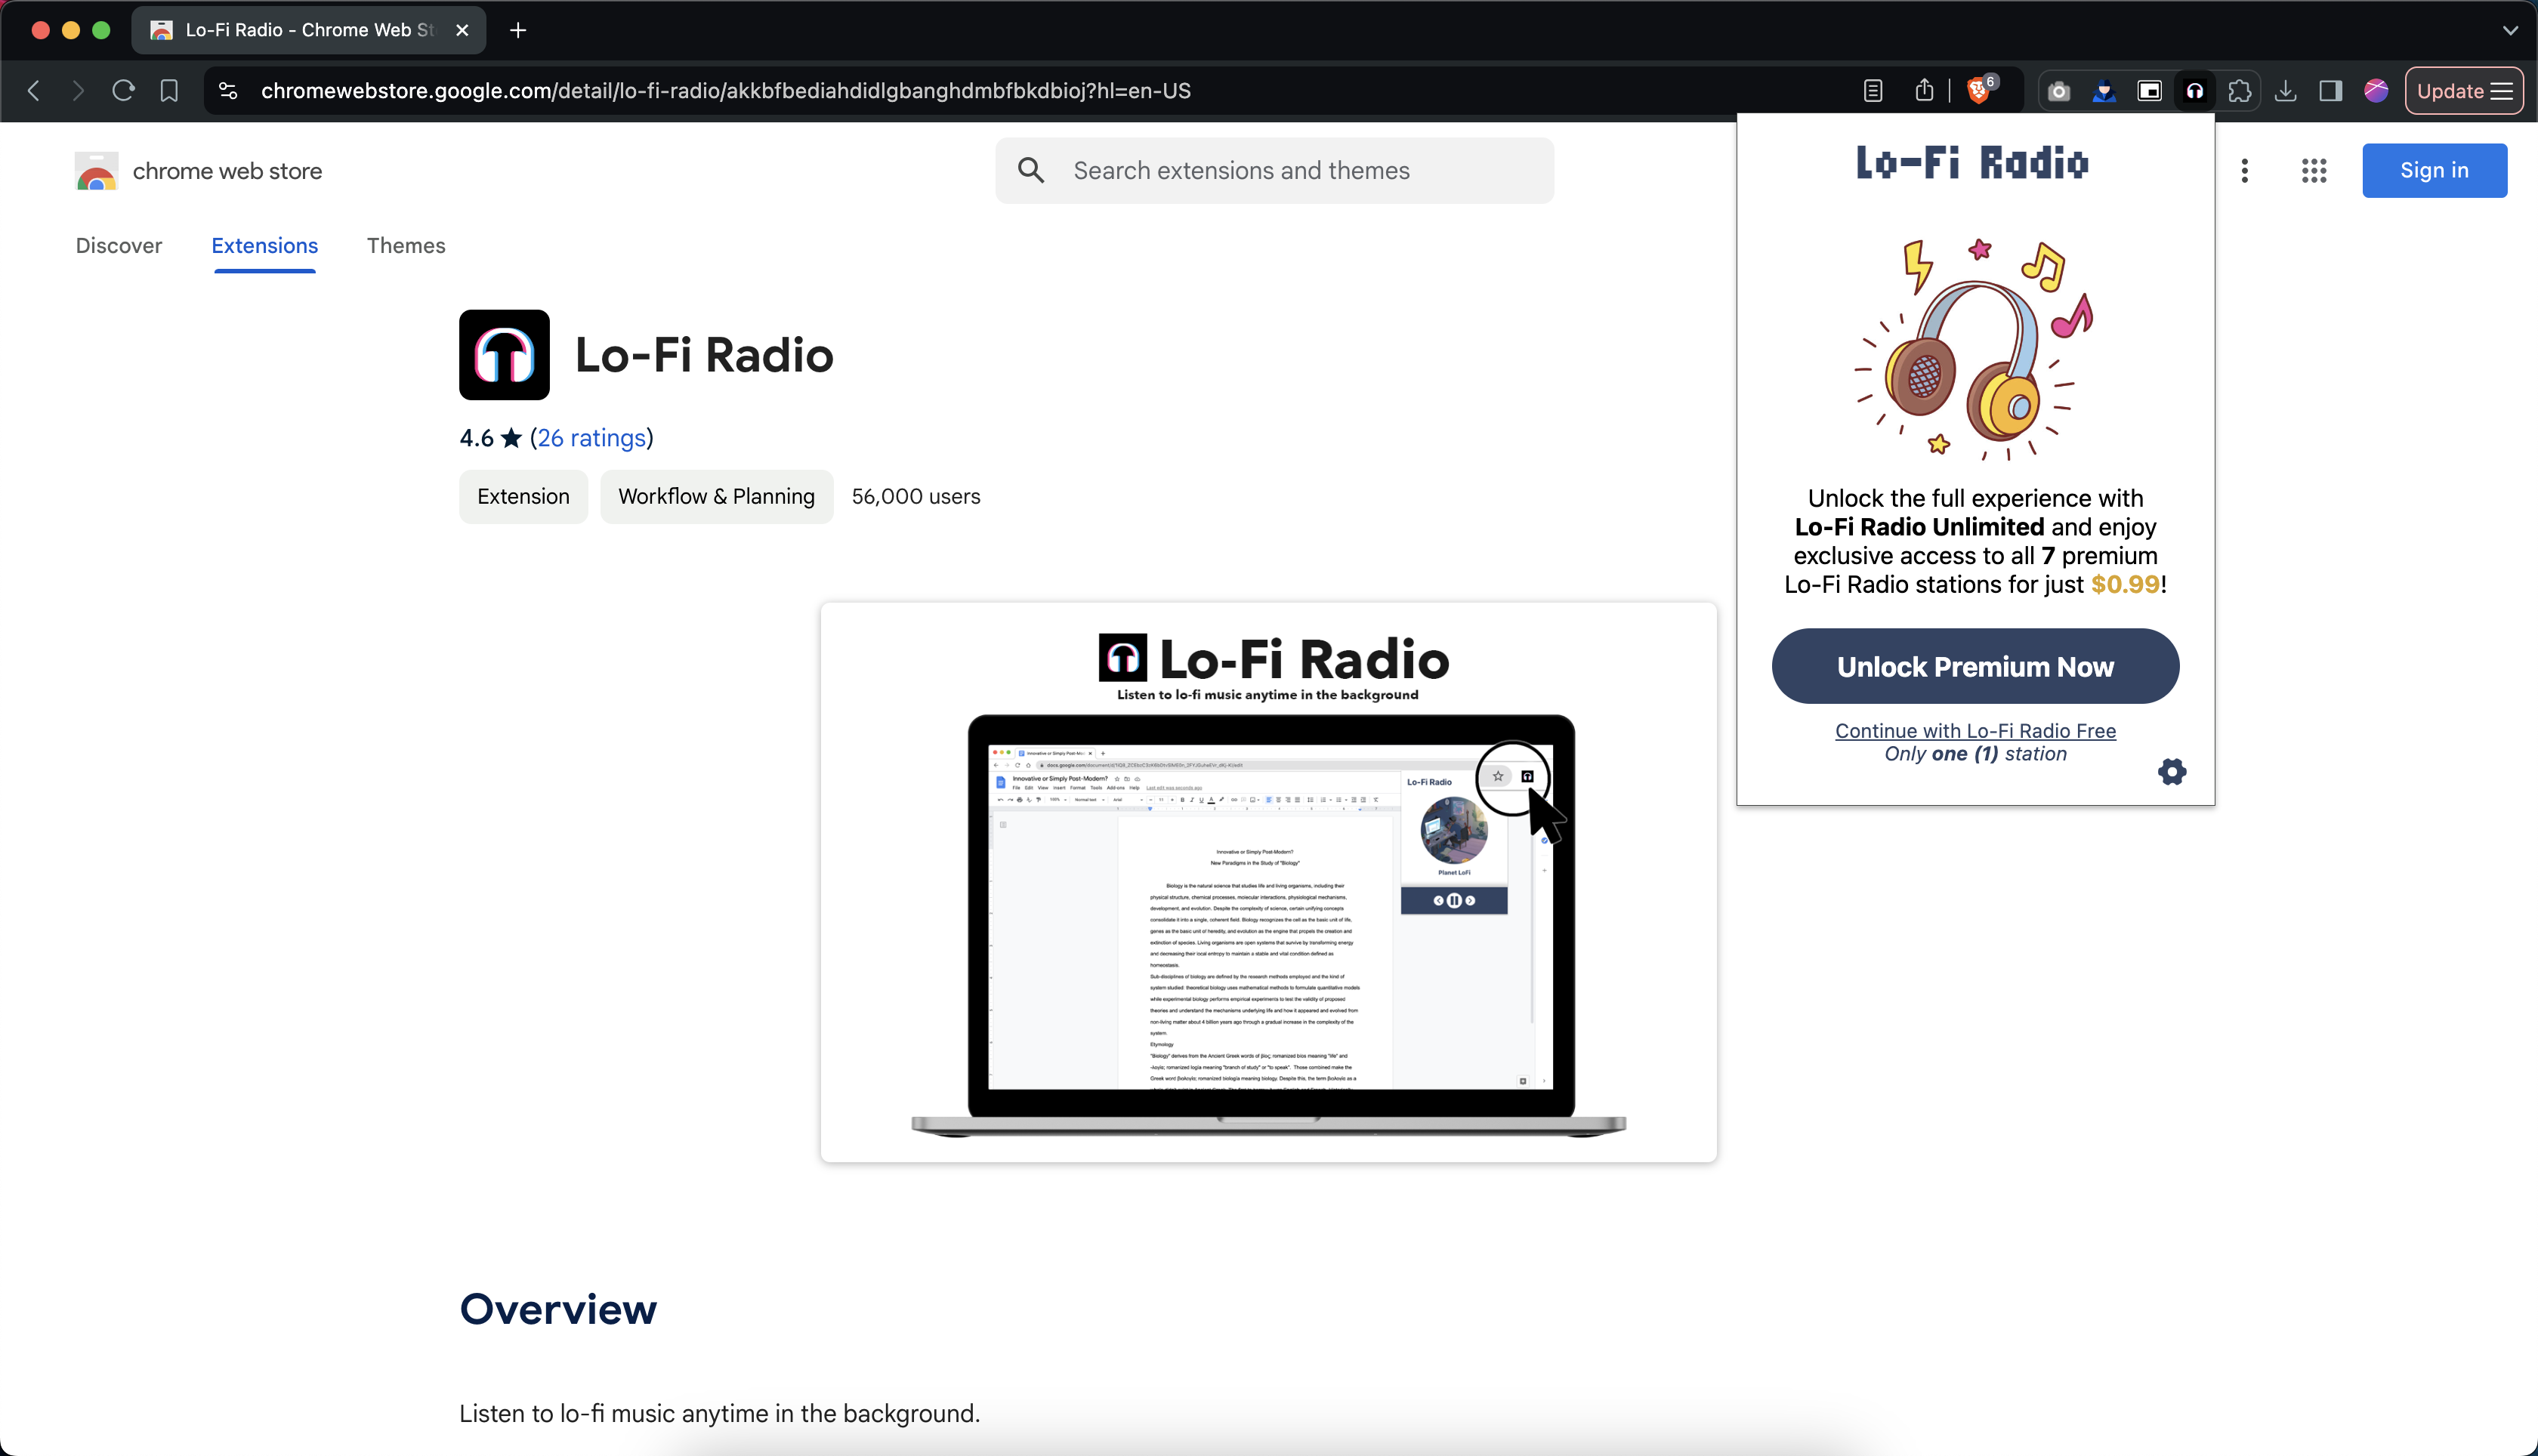Go back to the previous page
2538x1456 pixels.
(34, 91)
